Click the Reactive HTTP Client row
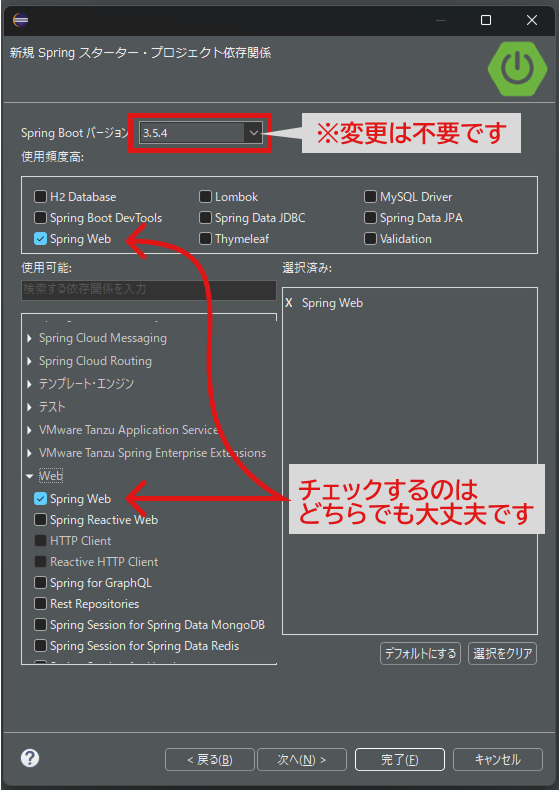Screen dimensions: 559x790 (96, 562)
